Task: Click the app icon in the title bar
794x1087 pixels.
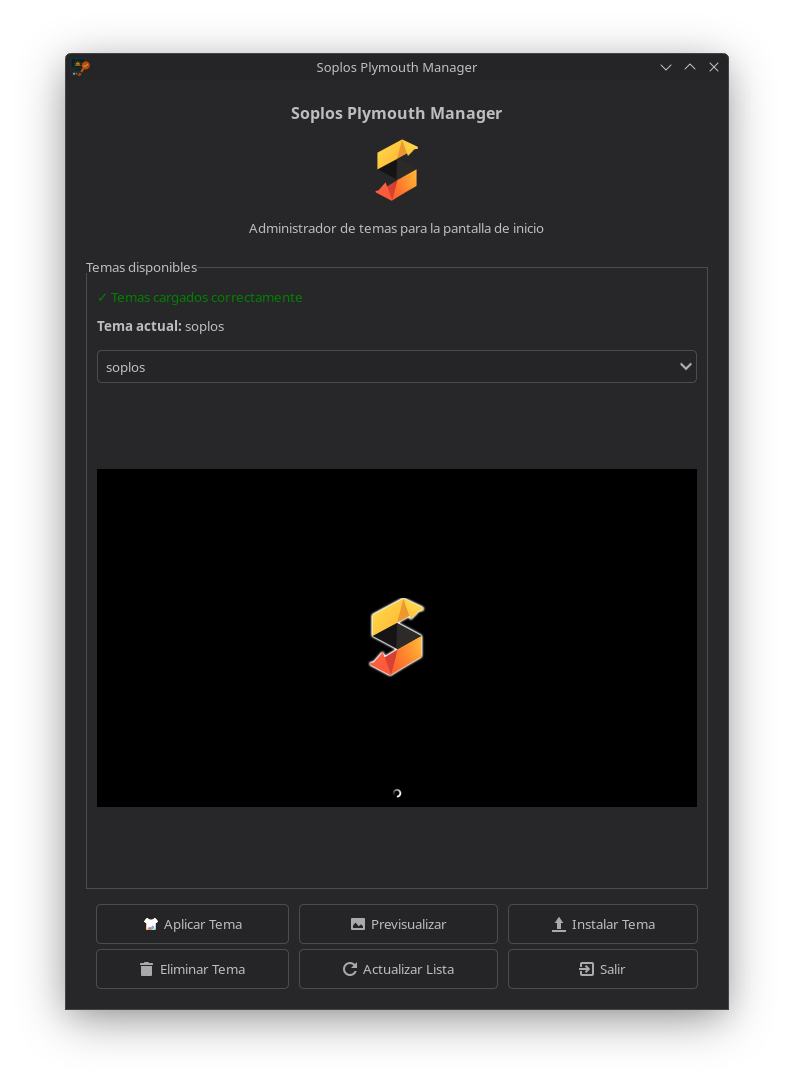Action: 81,67
